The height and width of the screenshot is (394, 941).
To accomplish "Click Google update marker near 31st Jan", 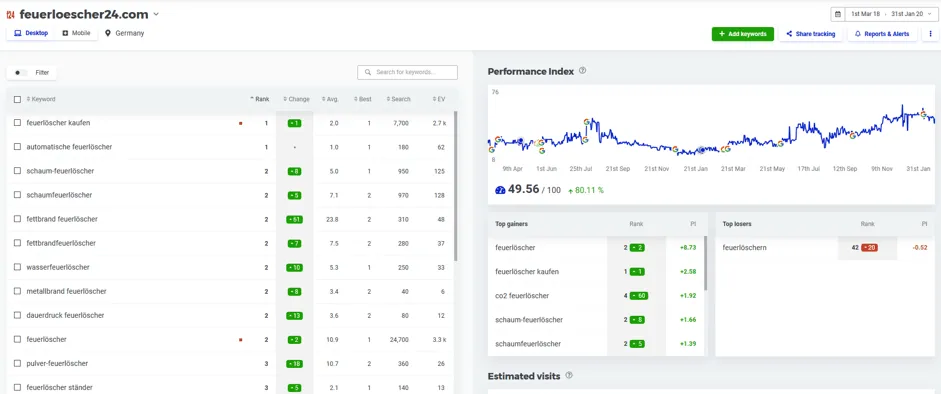I will point(924,114).
